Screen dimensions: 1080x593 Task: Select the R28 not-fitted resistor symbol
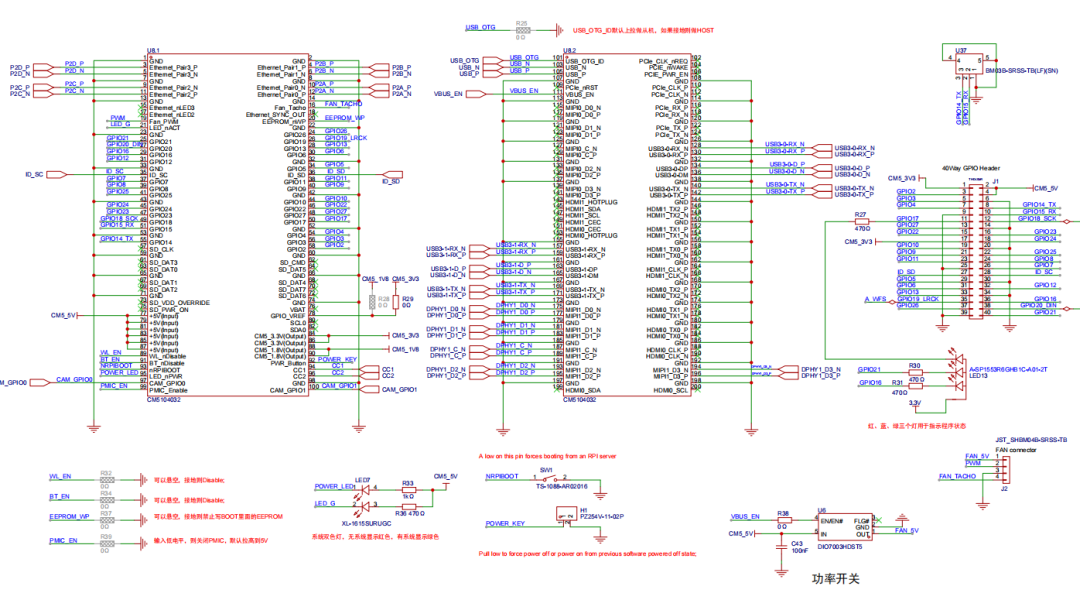372,302
